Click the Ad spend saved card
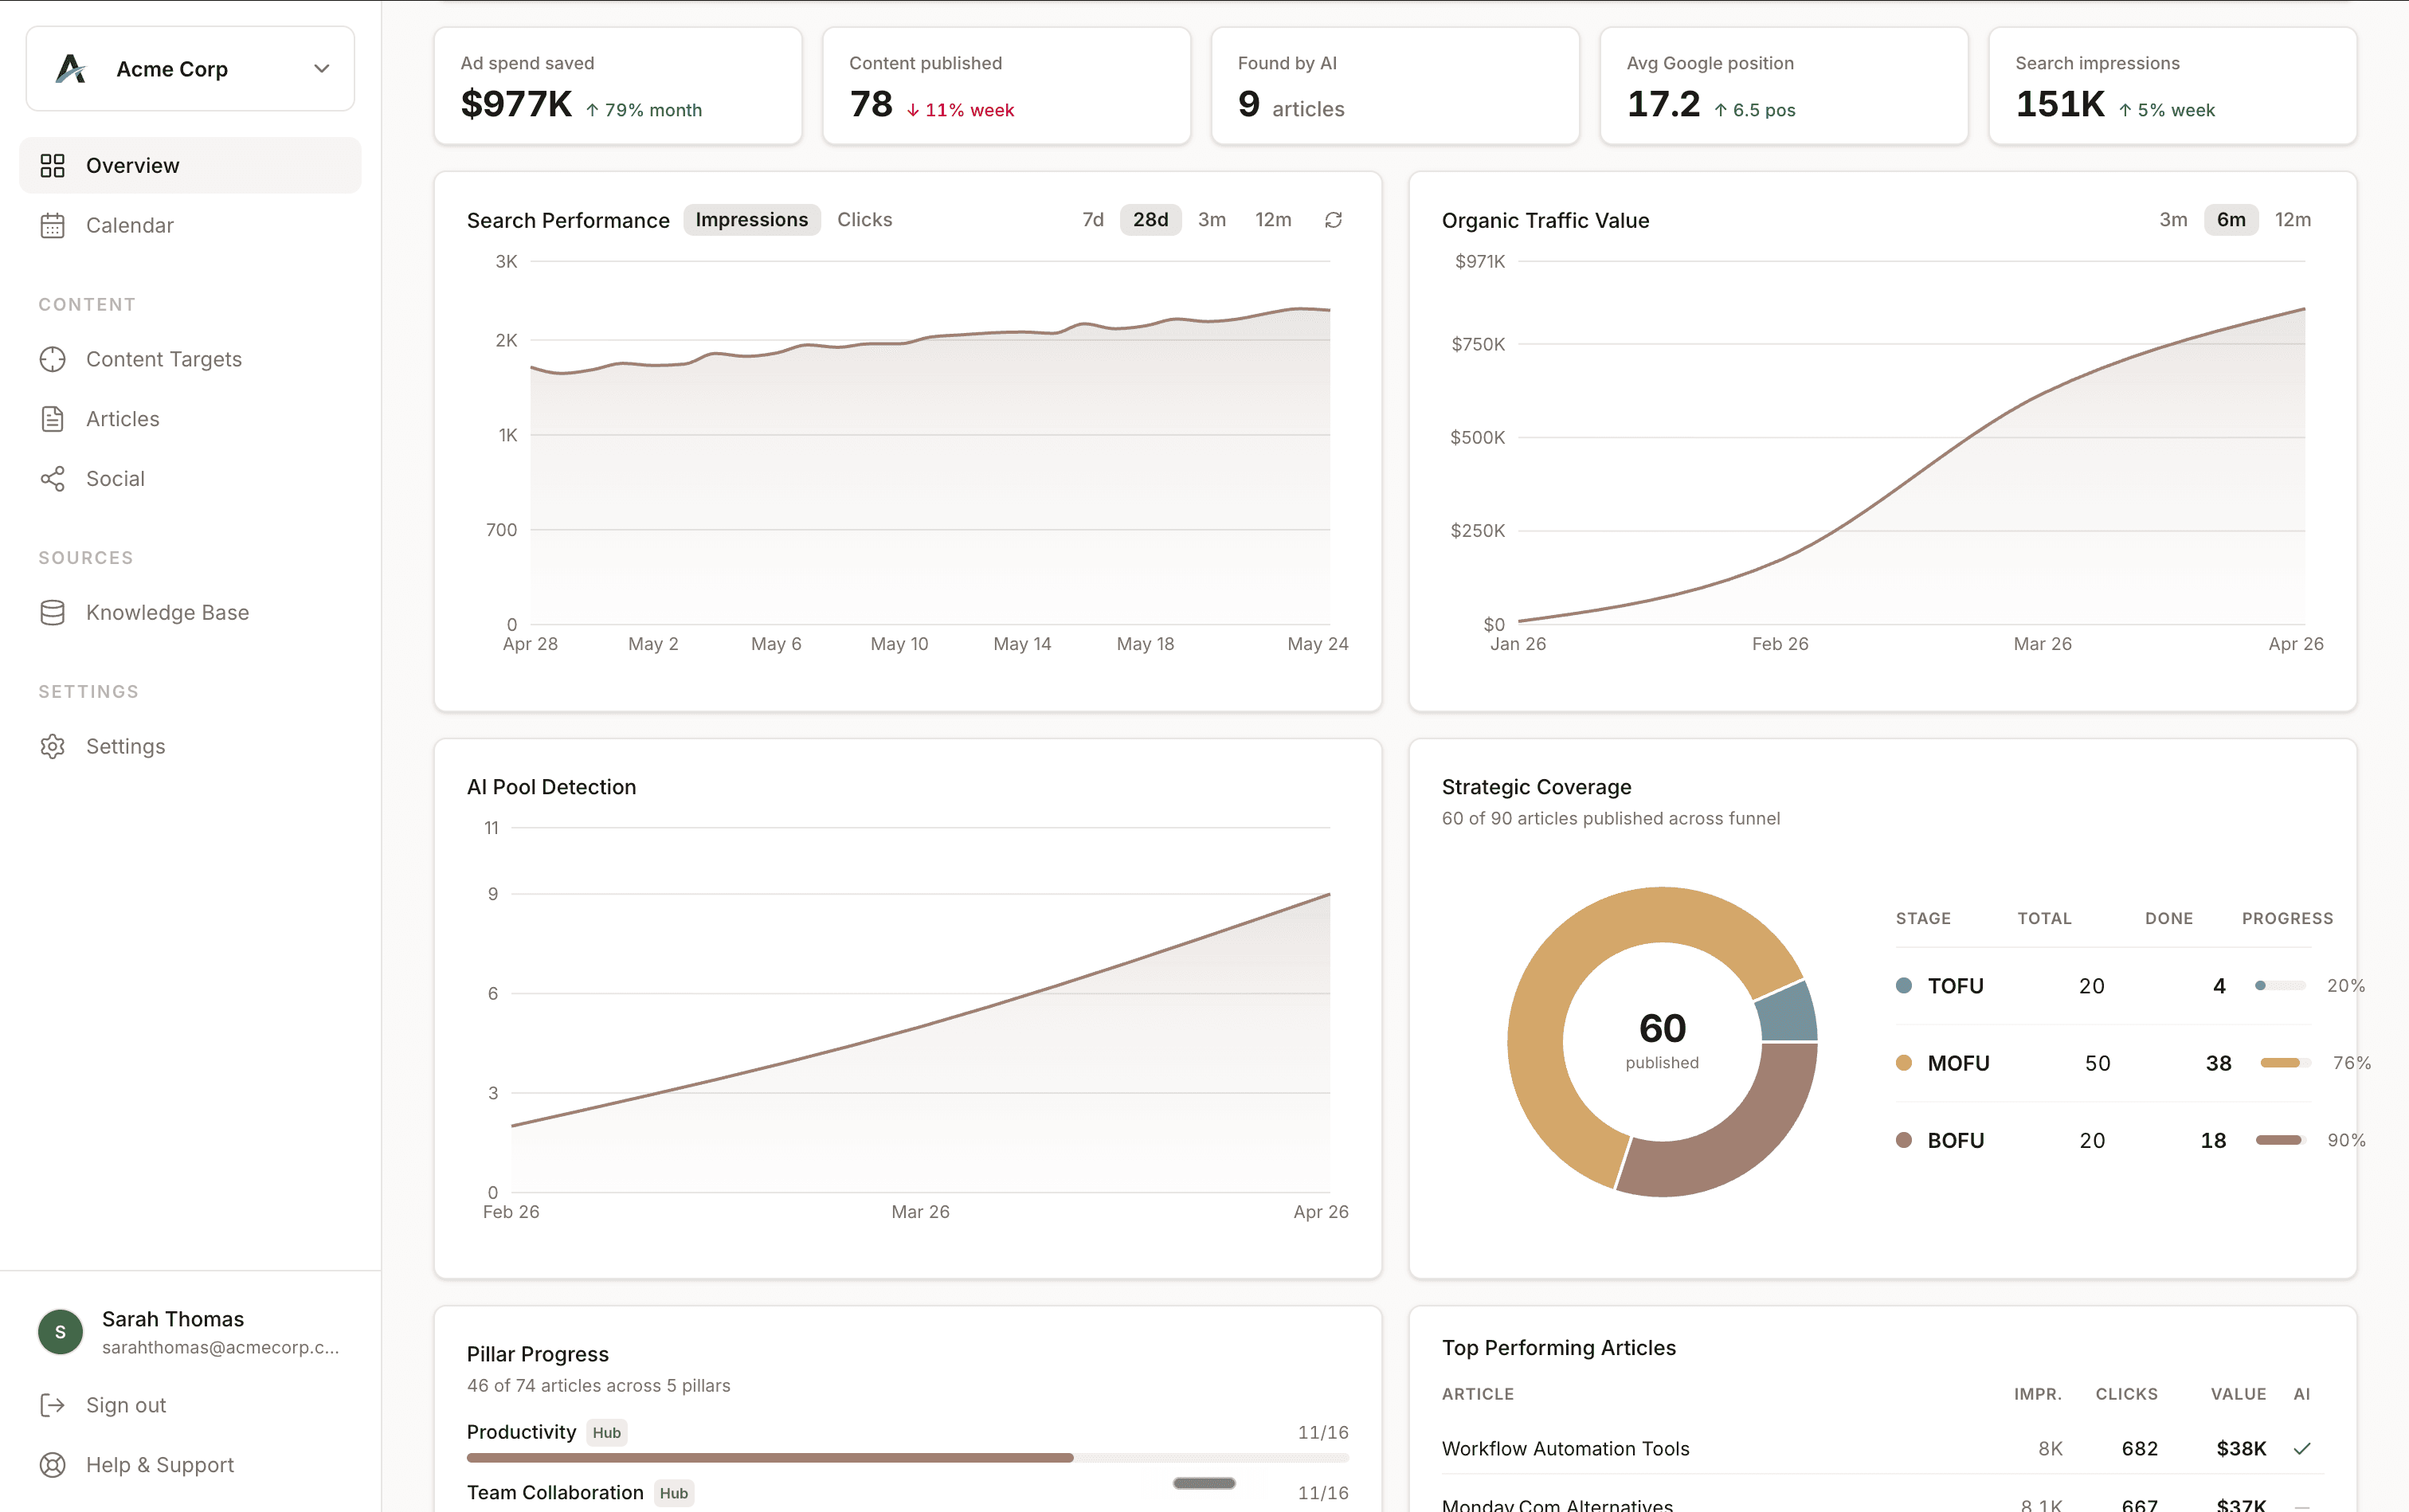 618,86
